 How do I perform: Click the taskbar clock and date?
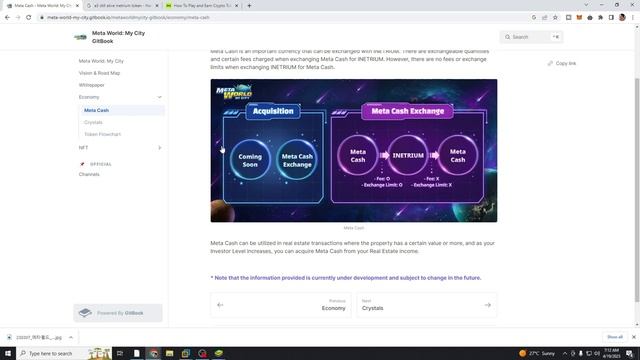tap(611, 353)
